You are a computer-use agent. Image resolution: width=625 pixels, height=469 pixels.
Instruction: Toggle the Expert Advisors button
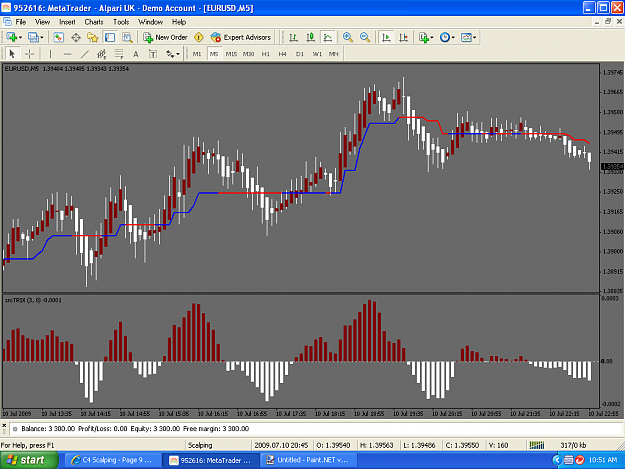click(x=241, y=37)
